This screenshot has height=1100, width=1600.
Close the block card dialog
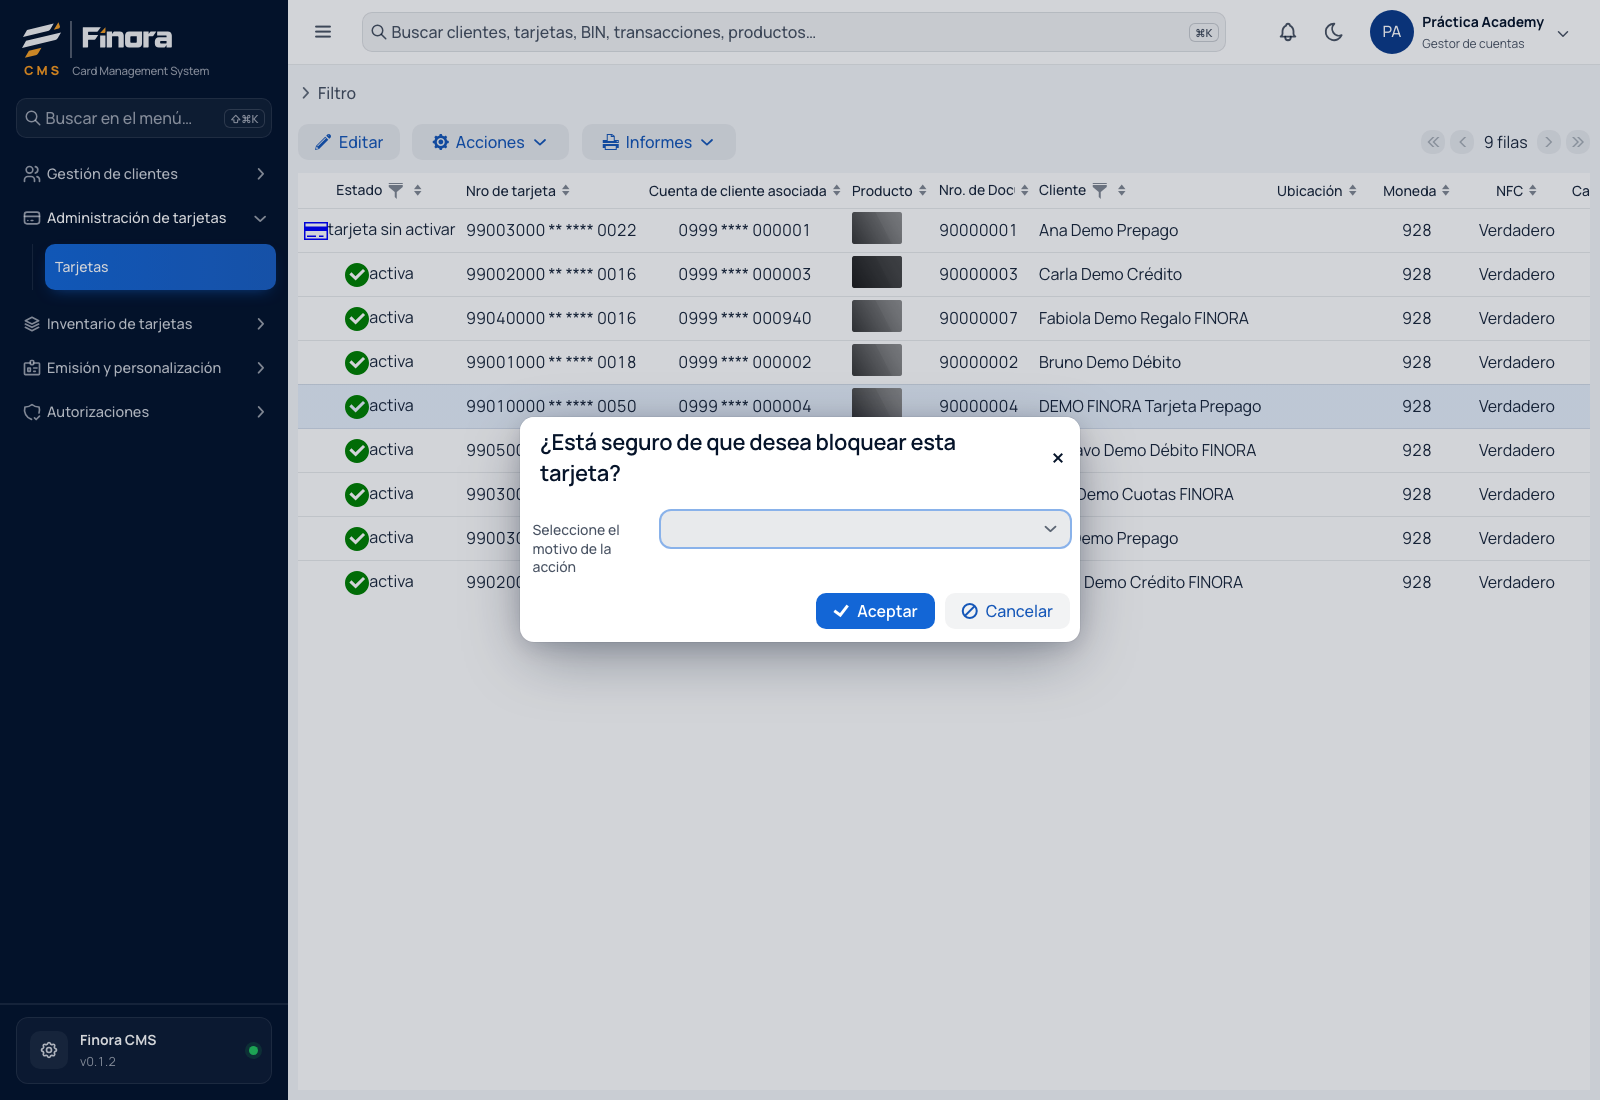(x=1058, y=458)
